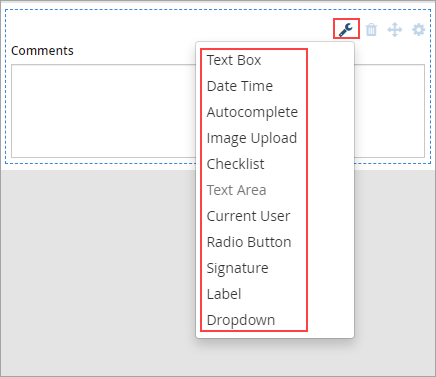Delete the field with trash icon
Viewport: 436px width, 377px height.
(x=371, y=30)
